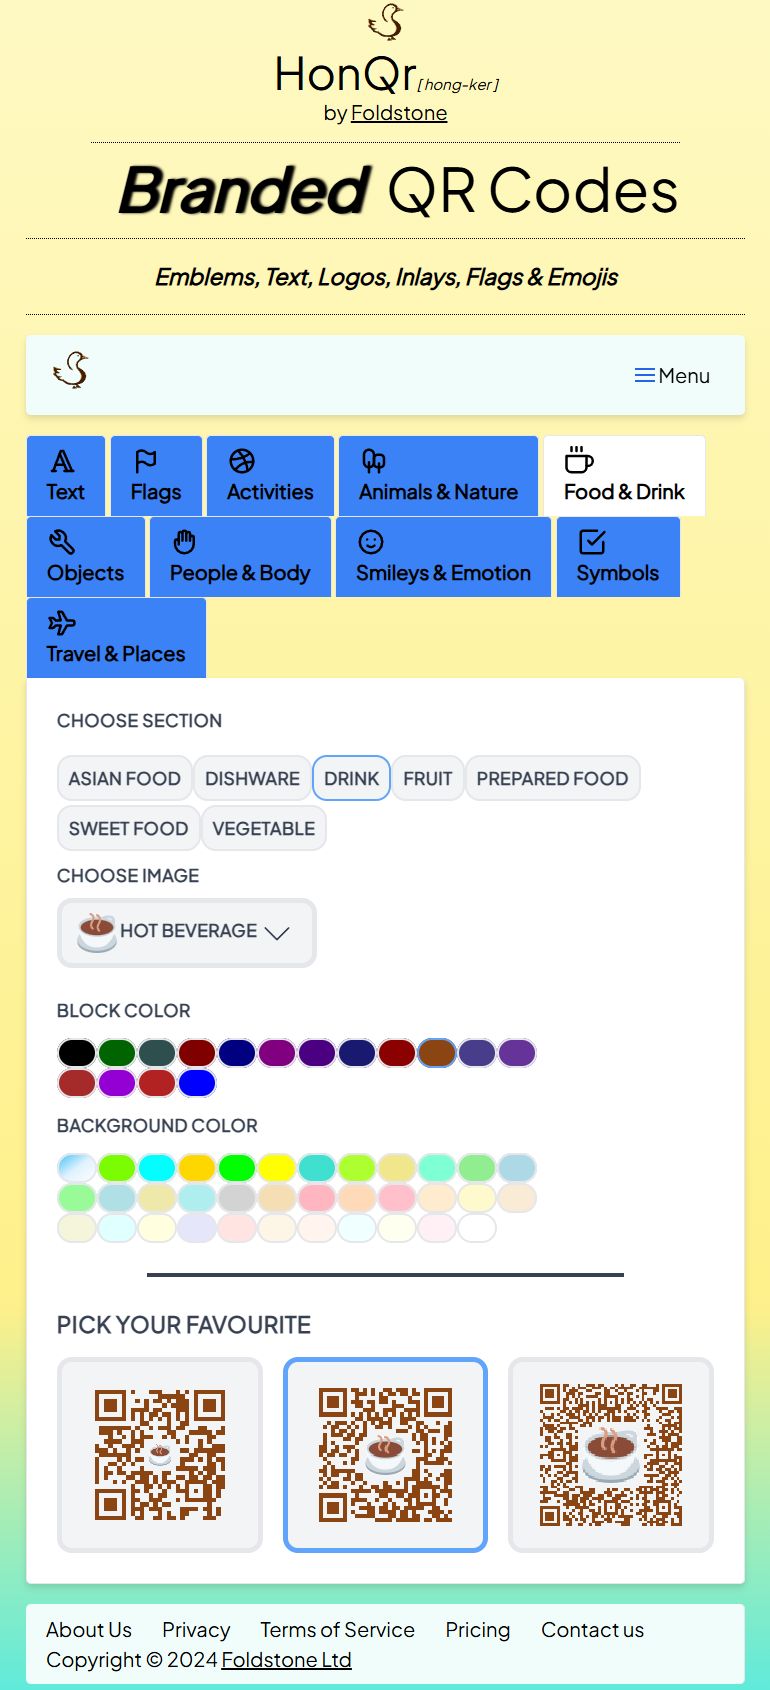Activate the SWEET FOOD section
This screenshot has height=1690, width=770.
click(127, 828)
